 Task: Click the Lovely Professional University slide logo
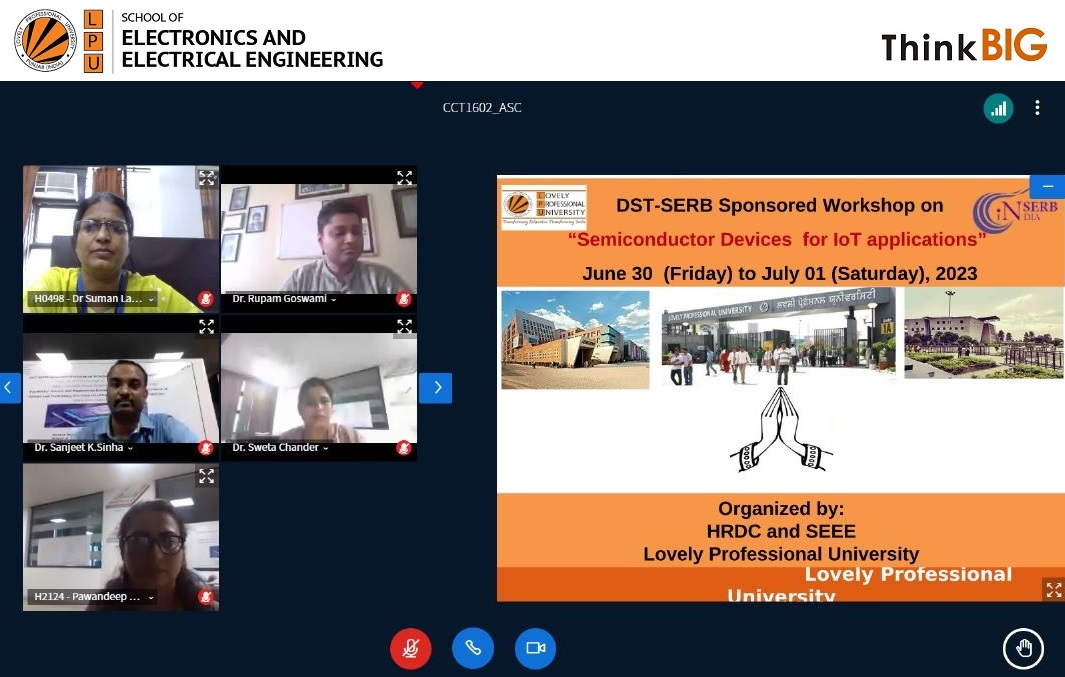(544, 208)
